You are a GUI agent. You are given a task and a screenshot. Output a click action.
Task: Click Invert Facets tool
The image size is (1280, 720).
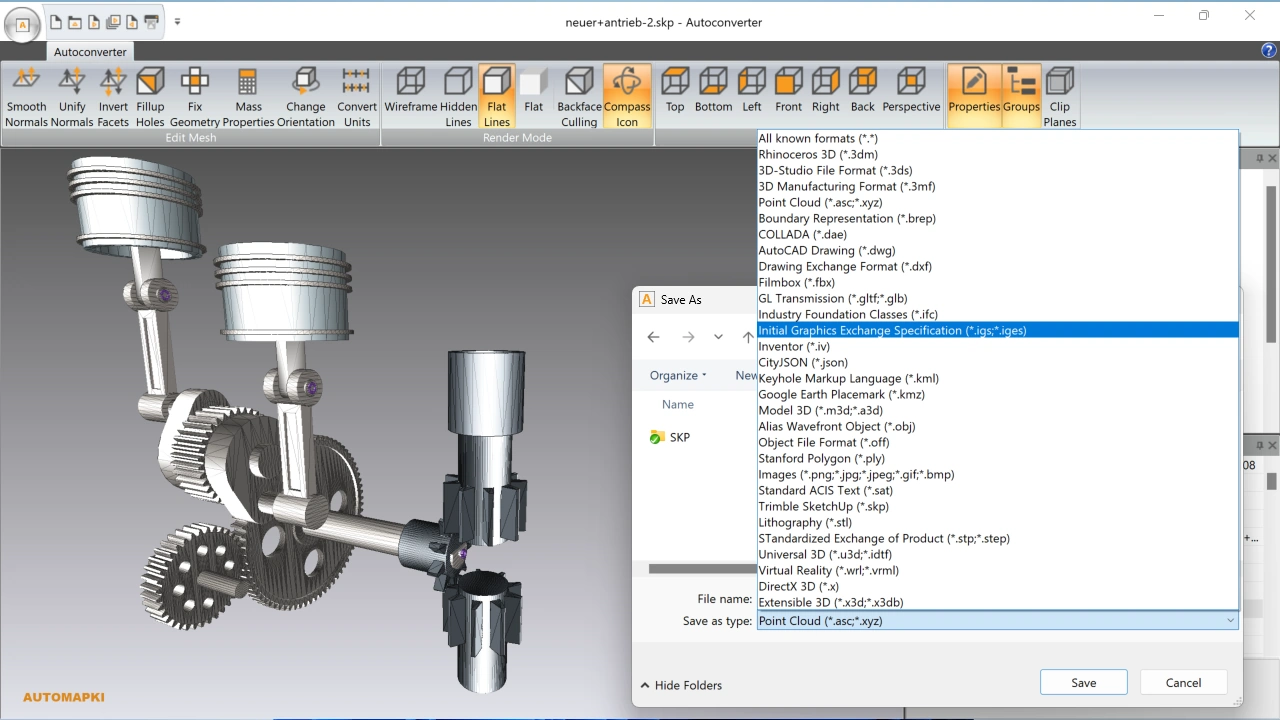113,97
